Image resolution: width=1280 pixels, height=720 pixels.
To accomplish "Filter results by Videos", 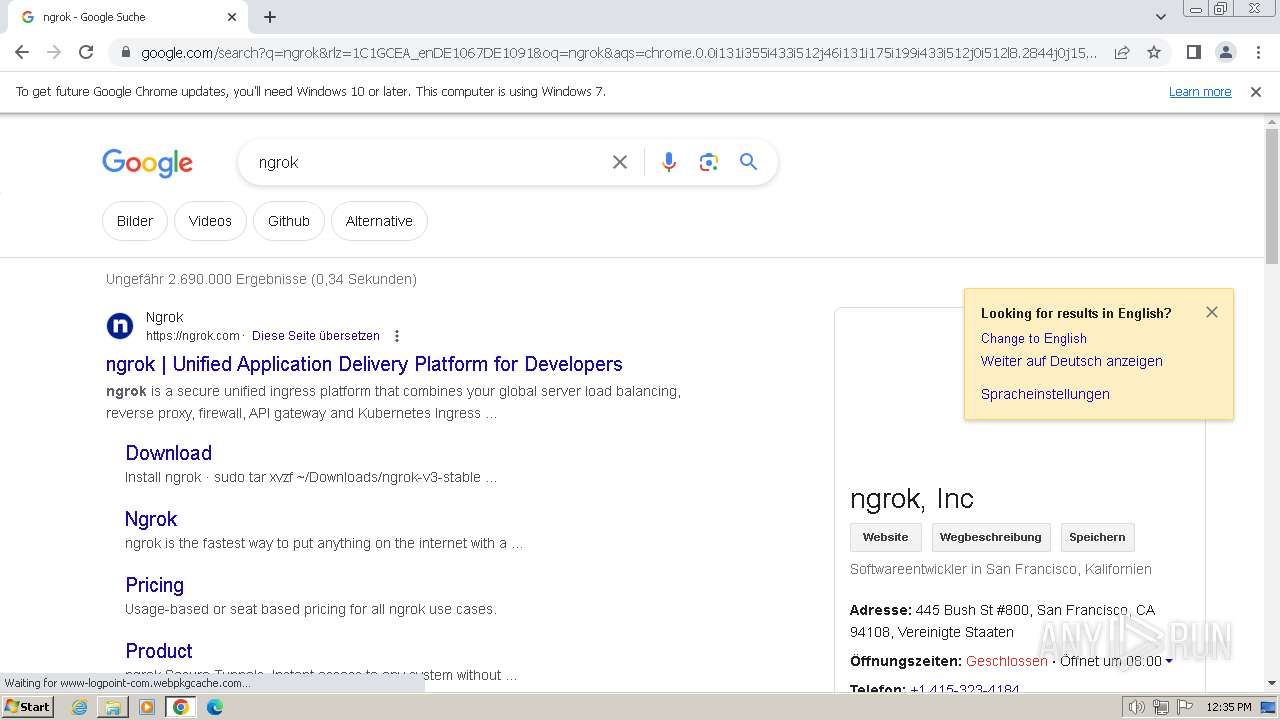I will click(x=210, y=221).
